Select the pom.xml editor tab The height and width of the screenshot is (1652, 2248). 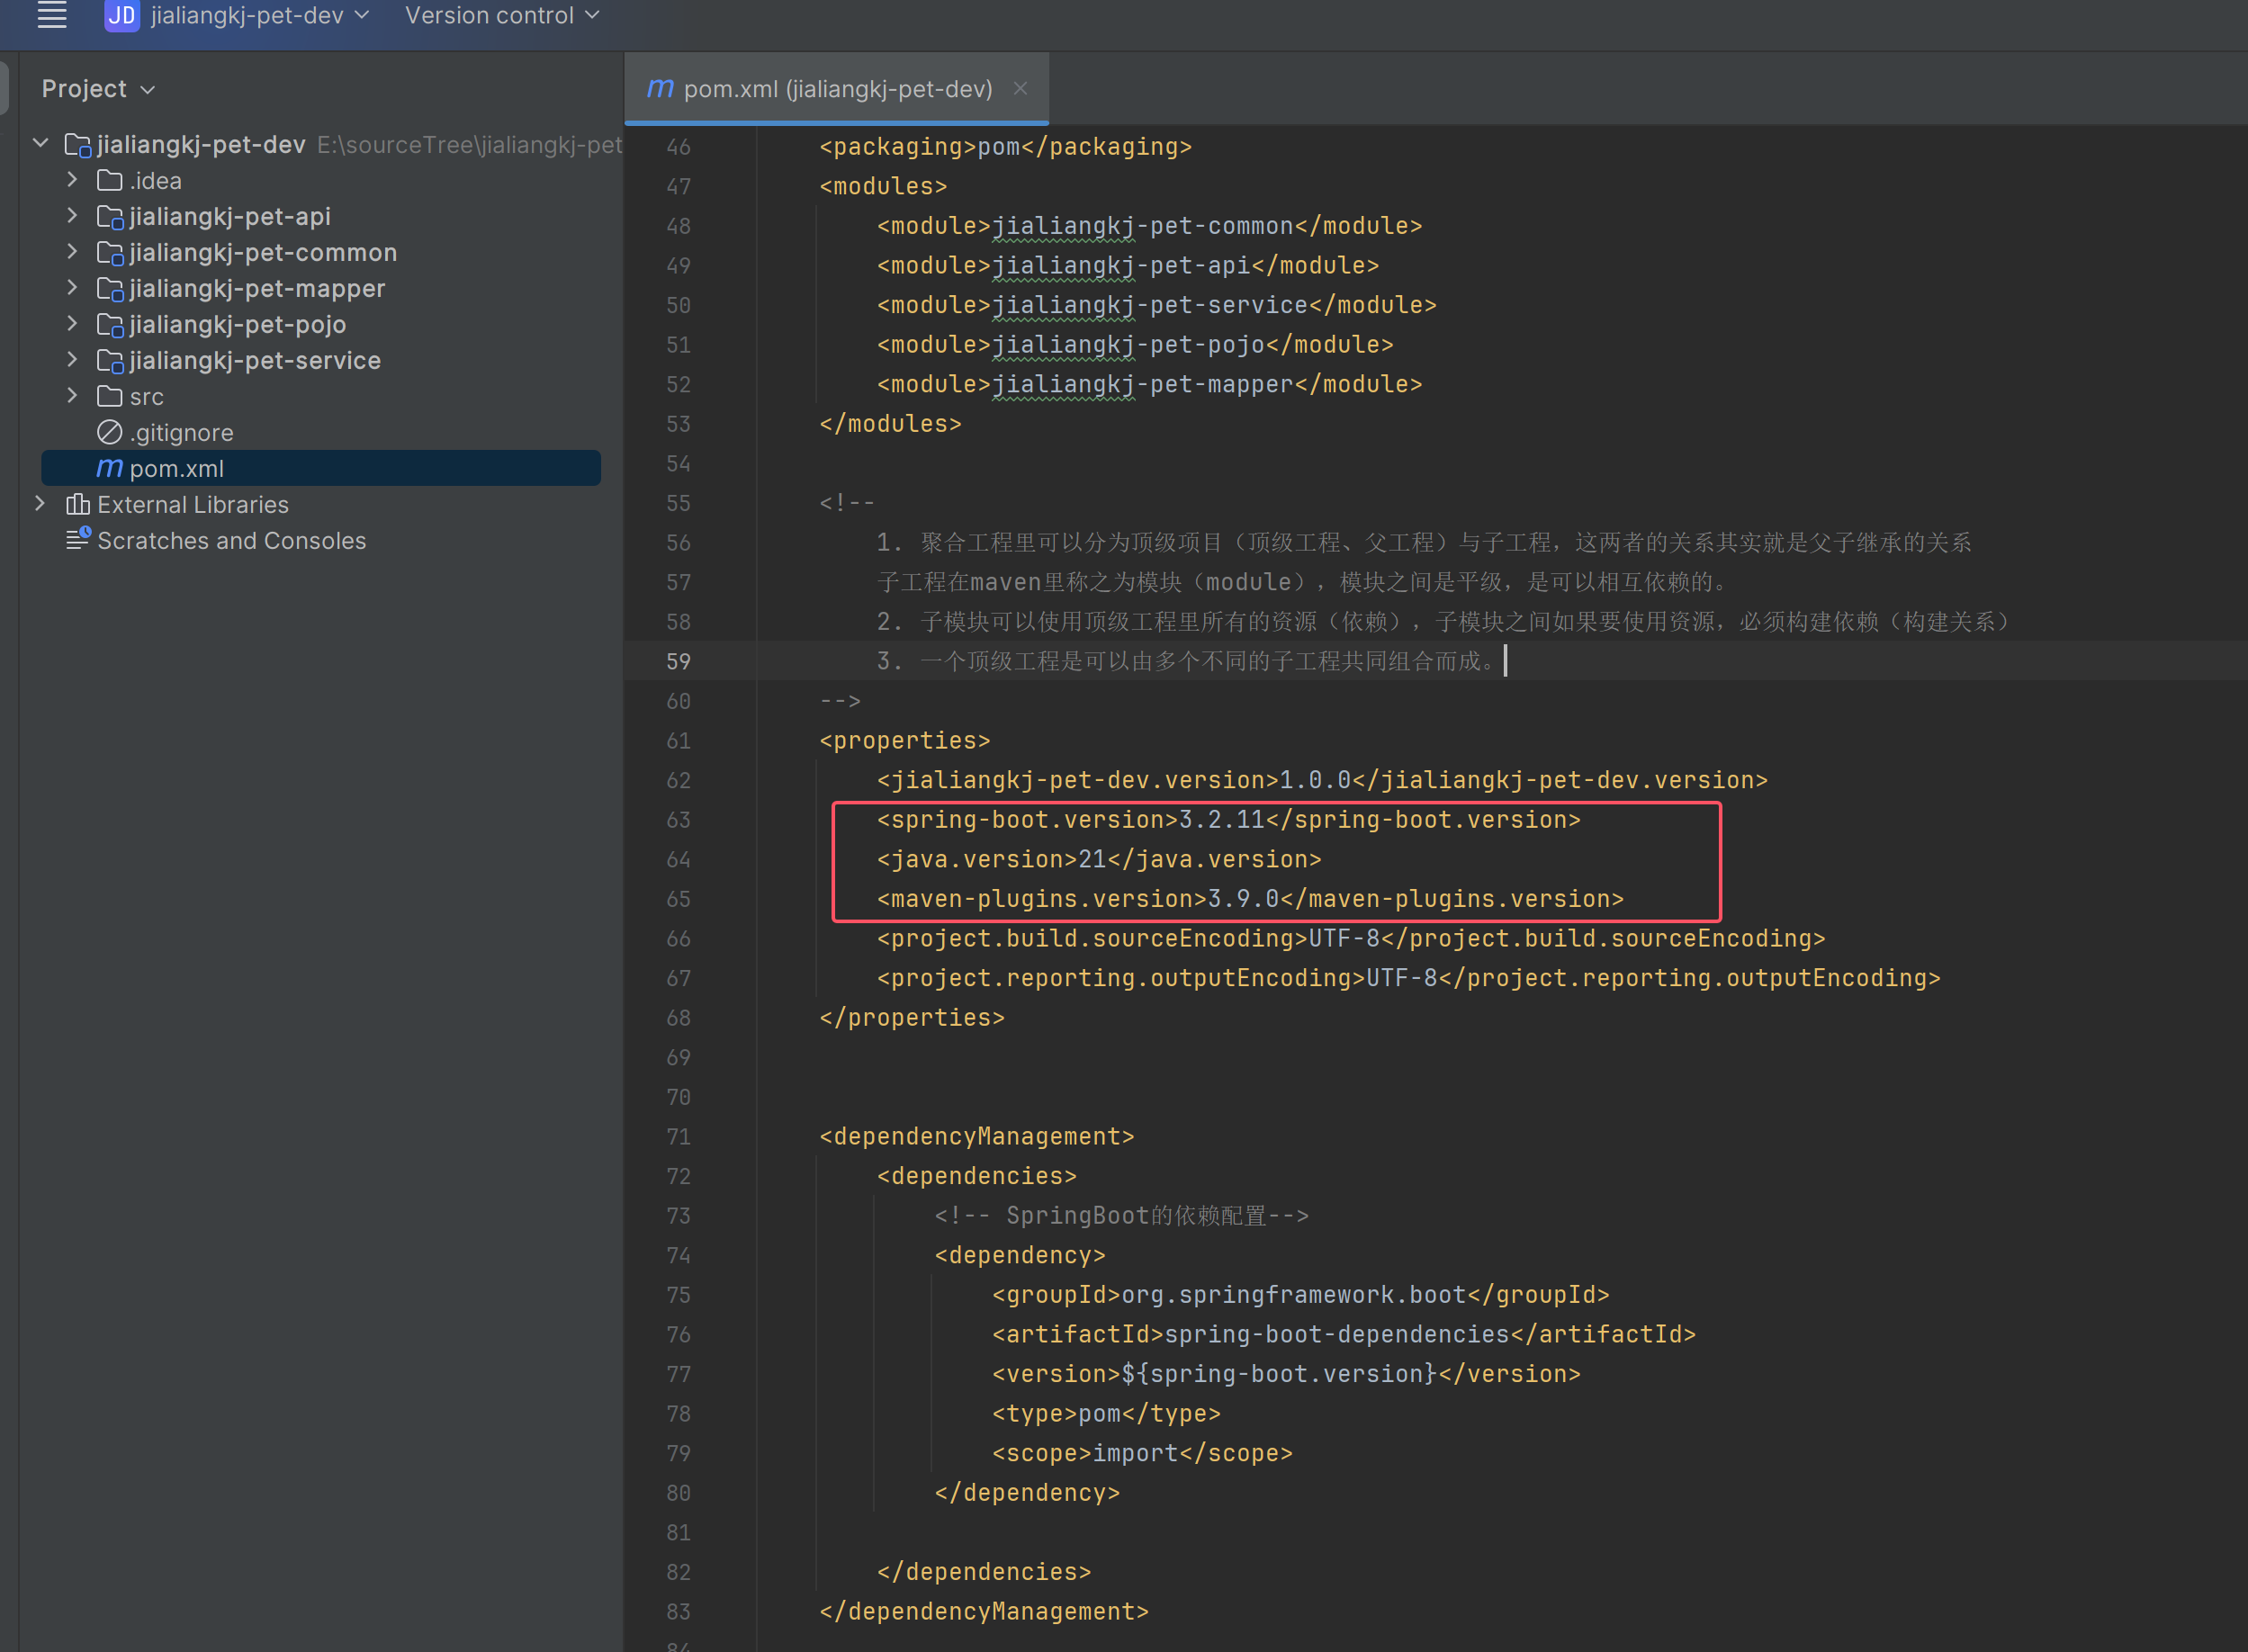click(x=836, y=89)
